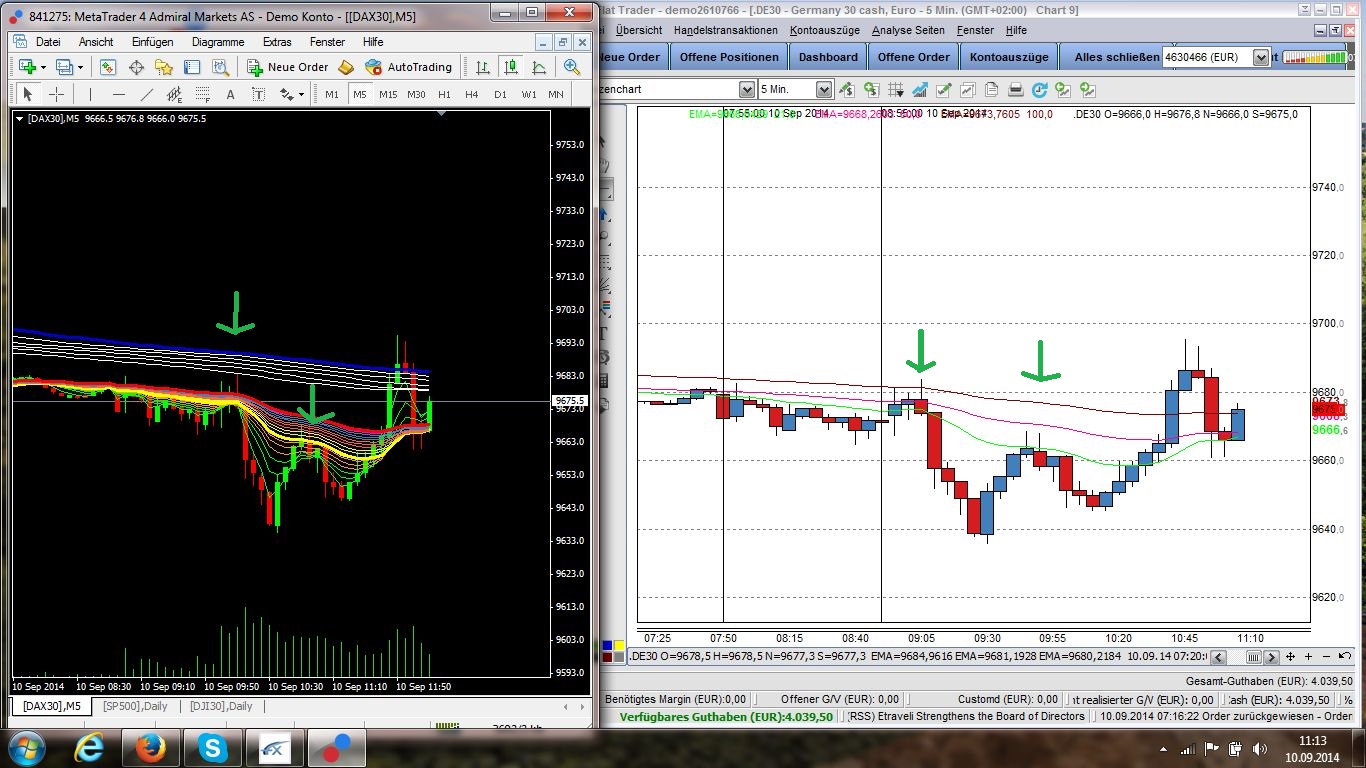The width and height of the screenshot is (1366, 768).
Task: Open the chart type dropdown in Flat Trader
Action: point(747,89)
